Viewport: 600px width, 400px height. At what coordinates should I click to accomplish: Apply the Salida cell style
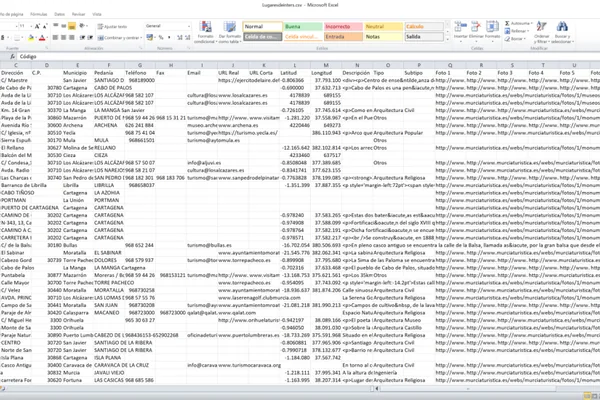click(x=424, y=37)
